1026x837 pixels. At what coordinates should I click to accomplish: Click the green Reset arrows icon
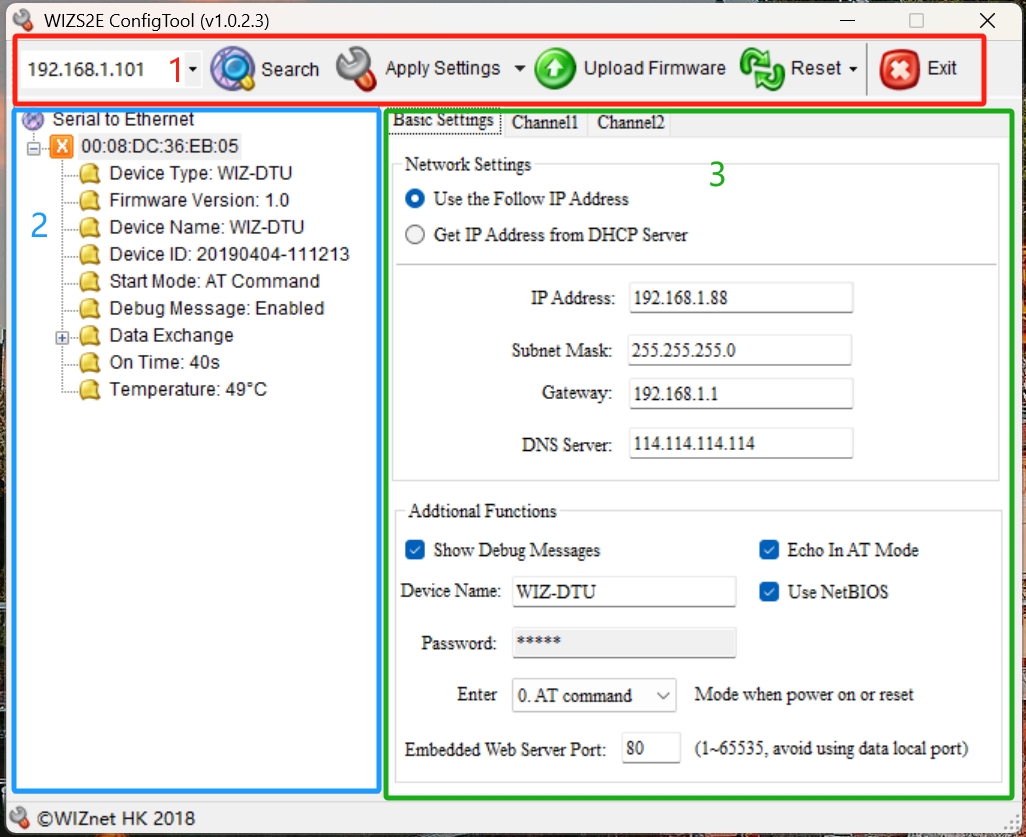[761, 69]
